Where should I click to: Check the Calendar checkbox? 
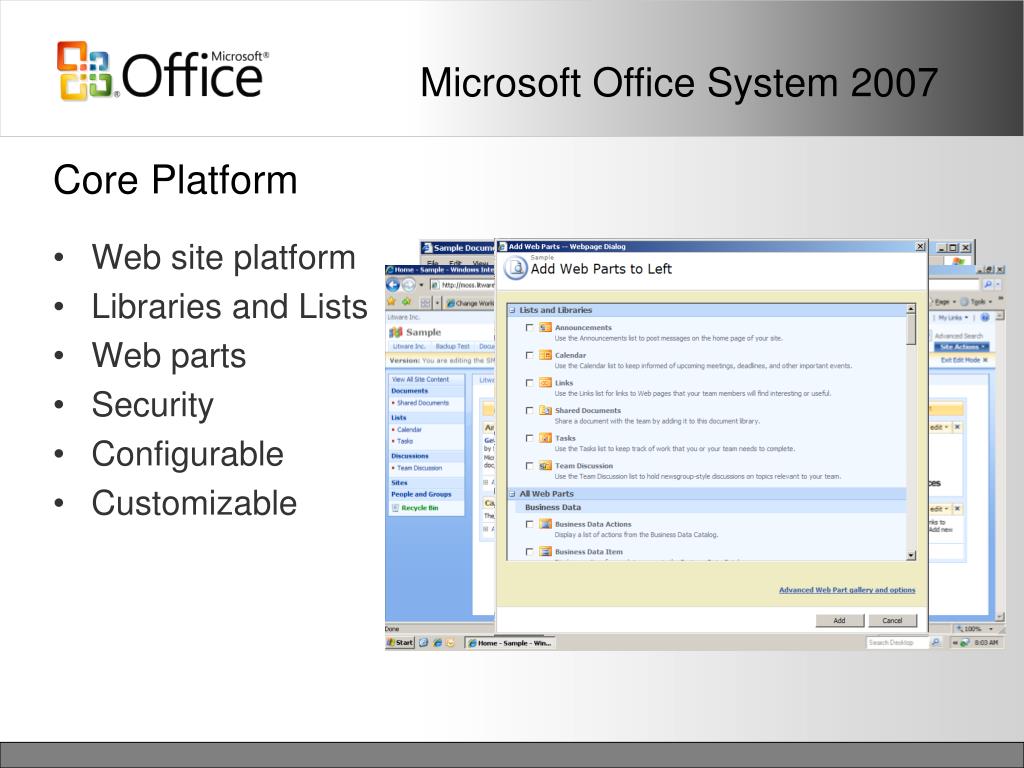pos(530,355)
